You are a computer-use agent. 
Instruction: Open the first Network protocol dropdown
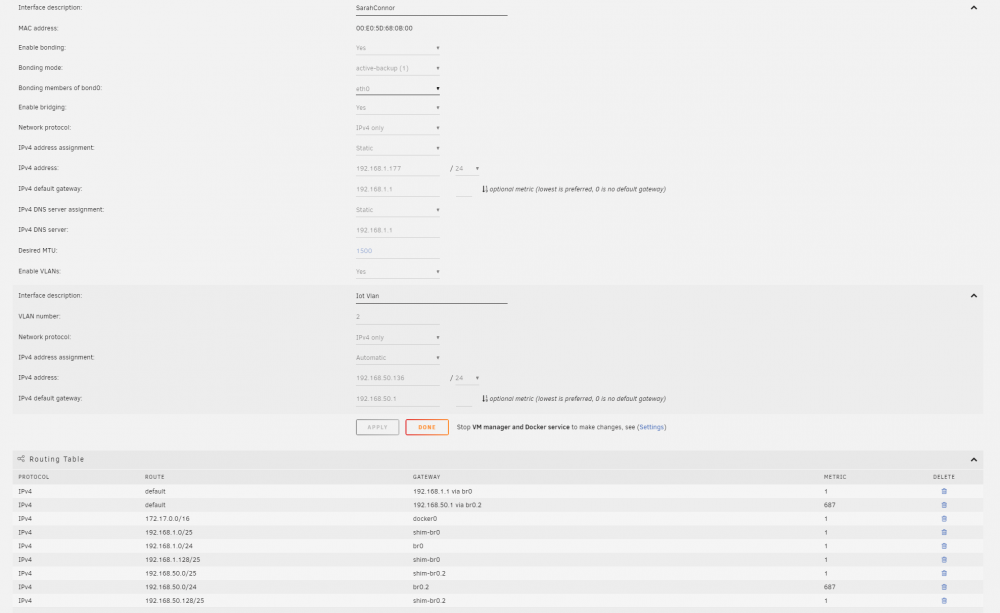click(x=397, y=128)
